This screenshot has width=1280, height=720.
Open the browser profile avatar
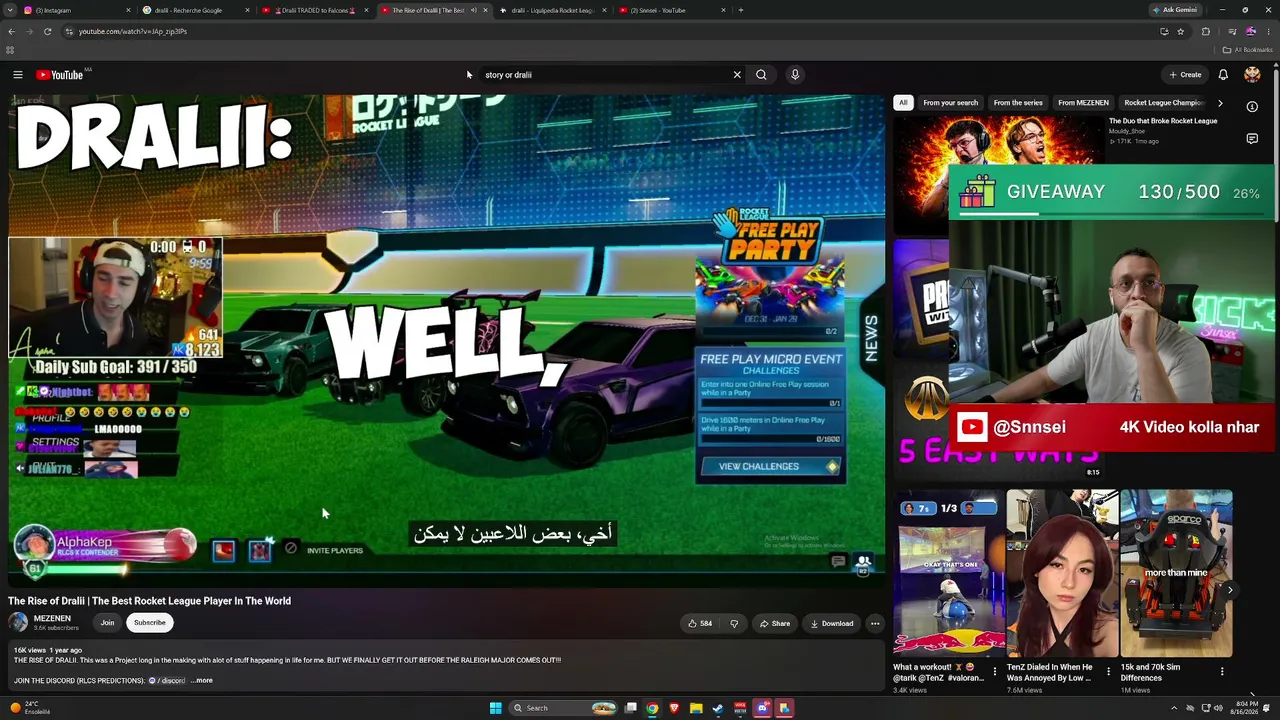pyautogui.click(x=1250, y=31)
